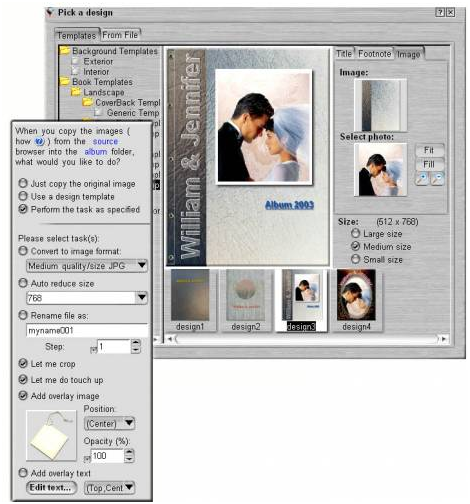Click the CoverBack Templ folder icon
The image size is (470, 504).
(88, 102)
